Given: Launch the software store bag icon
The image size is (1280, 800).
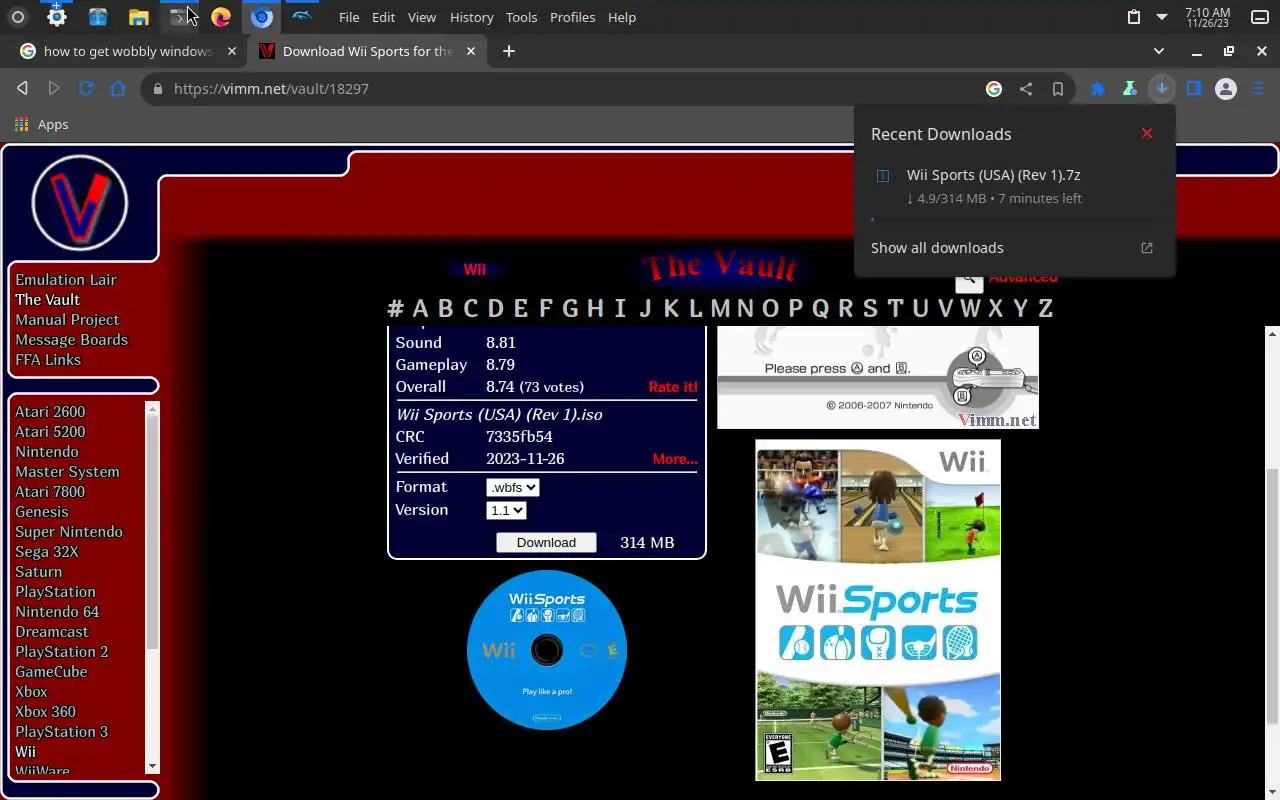Looking at the screenshot, I should tap(98, 17).
